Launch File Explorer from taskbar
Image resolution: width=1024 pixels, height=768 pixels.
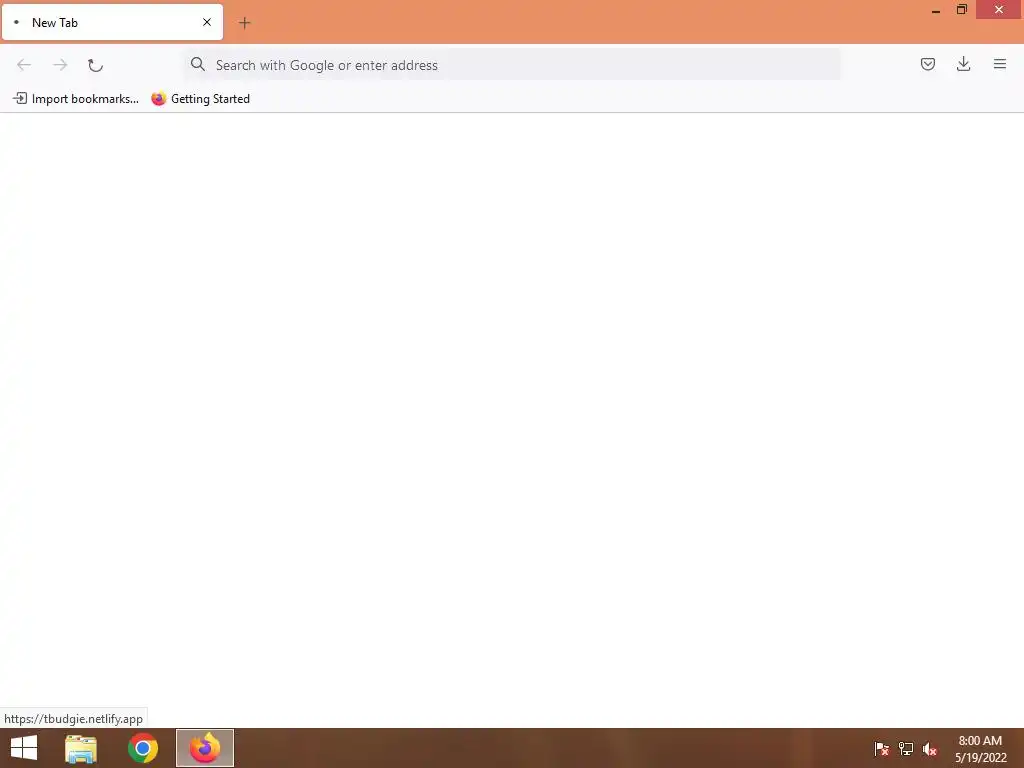[x=81, y=748]
